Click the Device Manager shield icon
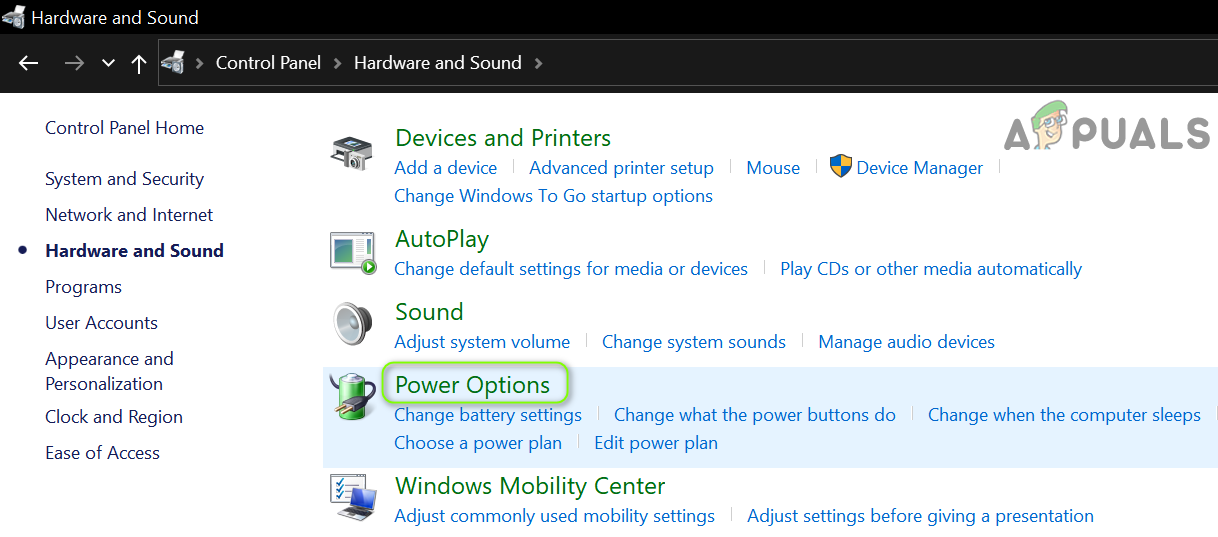 pyautogui.click(x=841, y=167)
